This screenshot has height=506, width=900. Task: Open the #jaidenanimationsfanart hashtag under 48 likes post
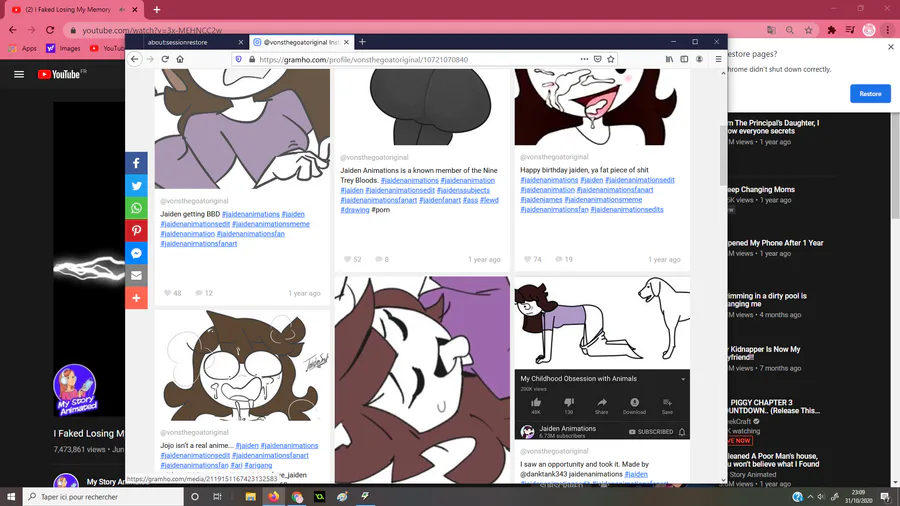[x=199, y=243]
